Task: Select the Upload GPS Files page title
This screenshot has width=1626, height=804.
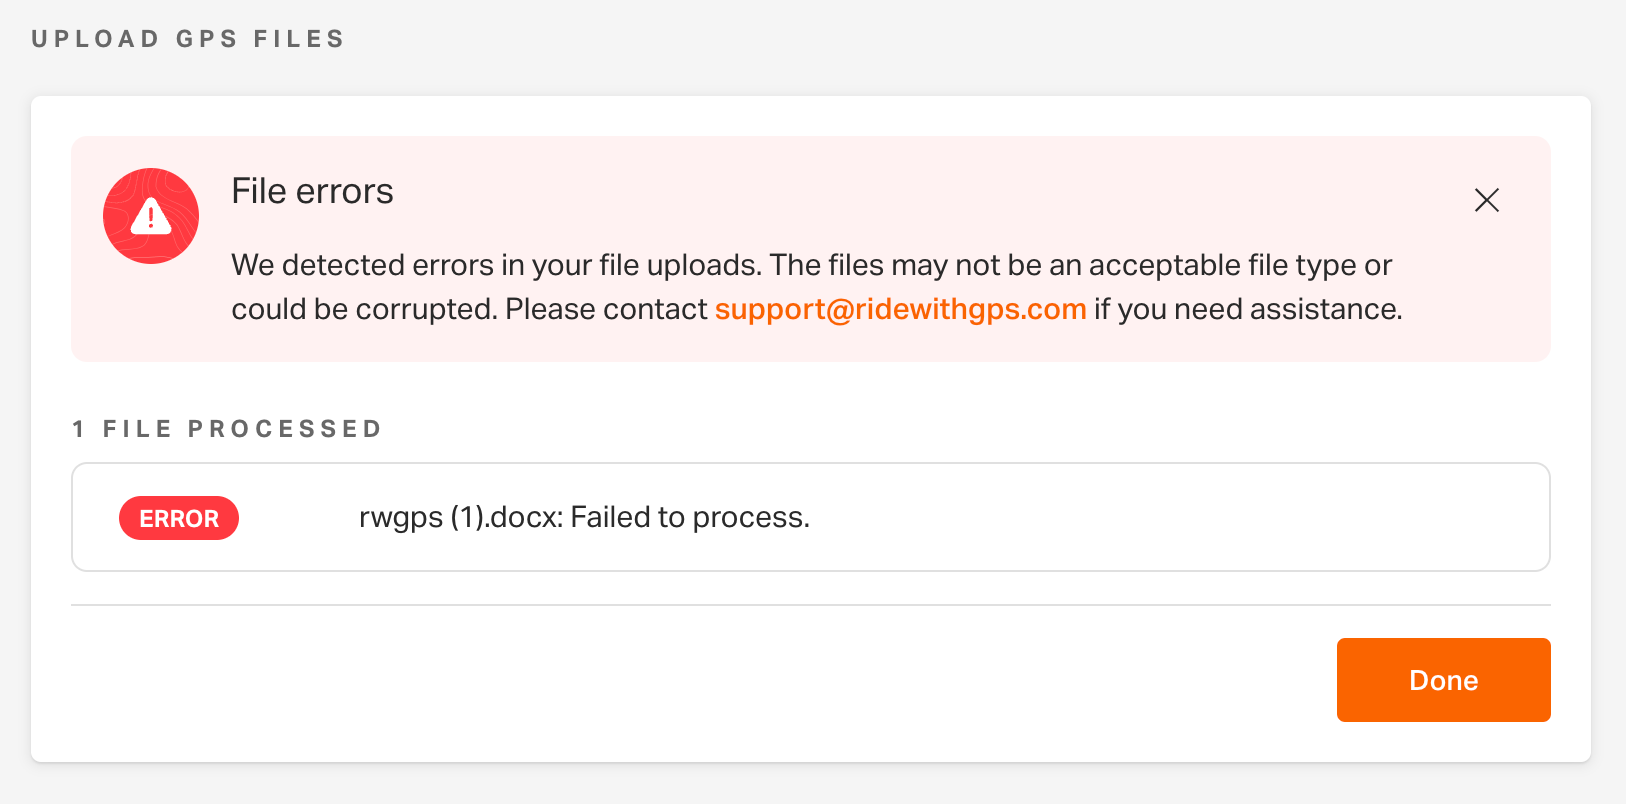Action: coord(188,39)
